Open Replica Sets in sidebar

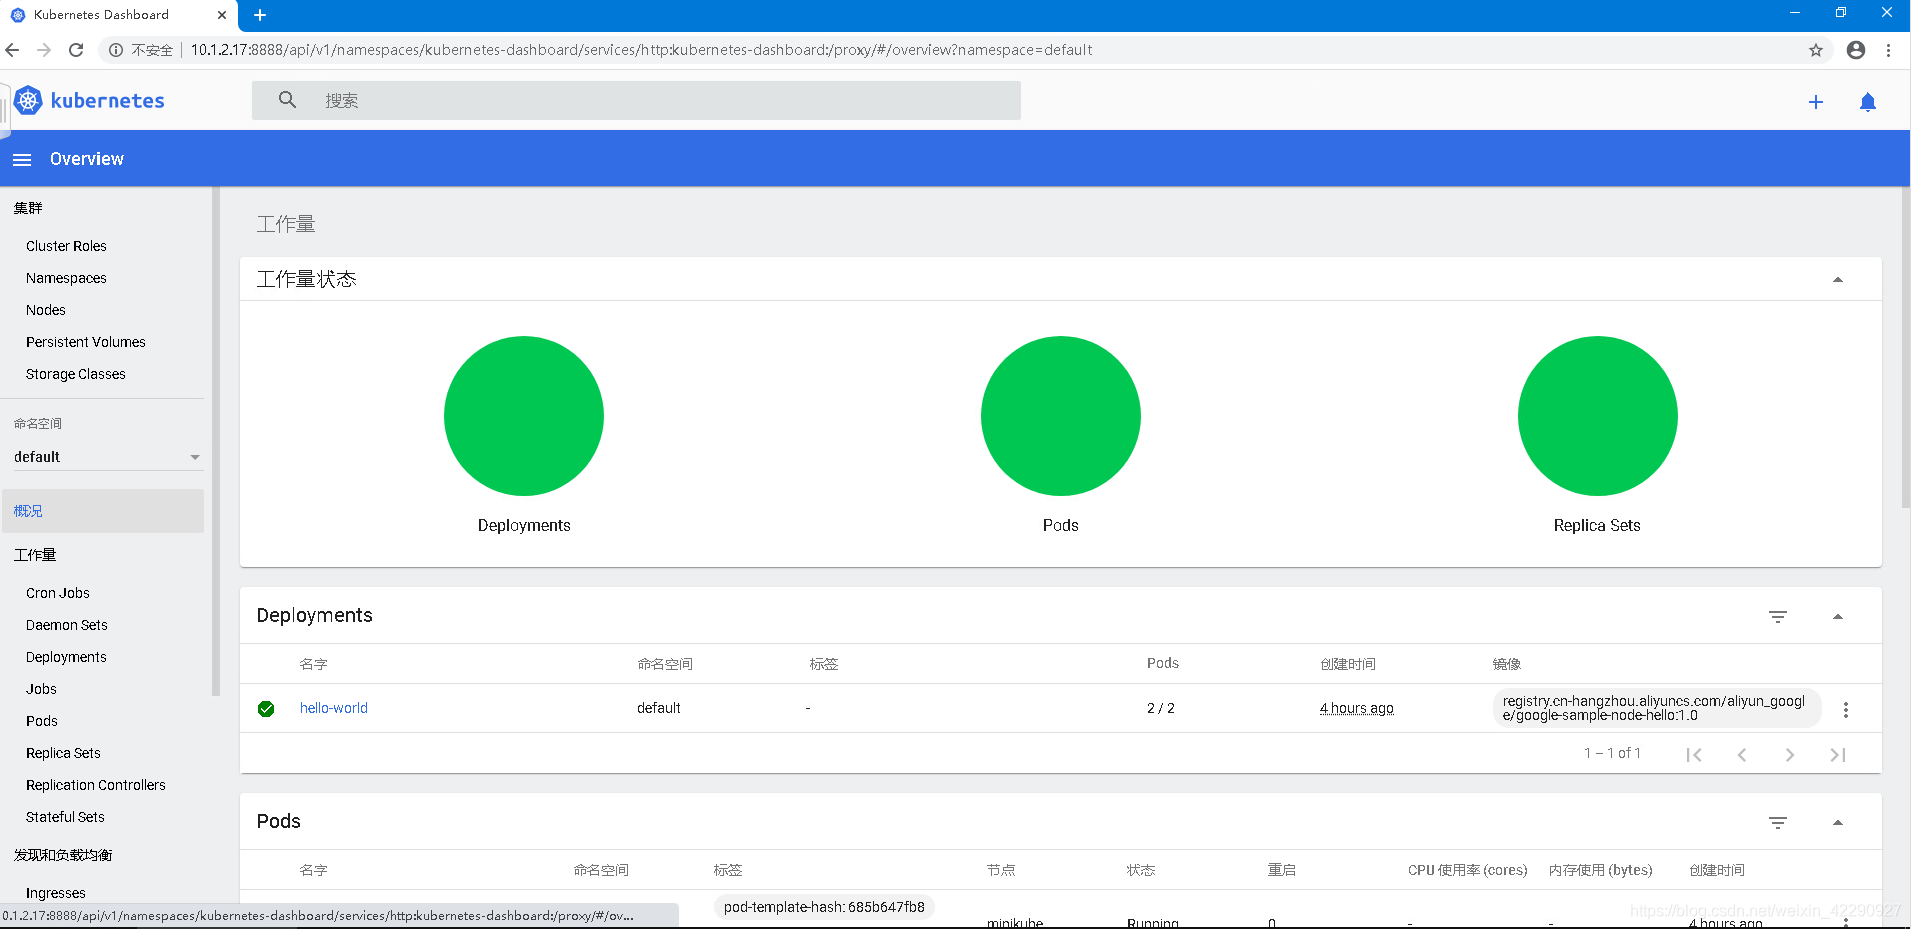point(63,753)
